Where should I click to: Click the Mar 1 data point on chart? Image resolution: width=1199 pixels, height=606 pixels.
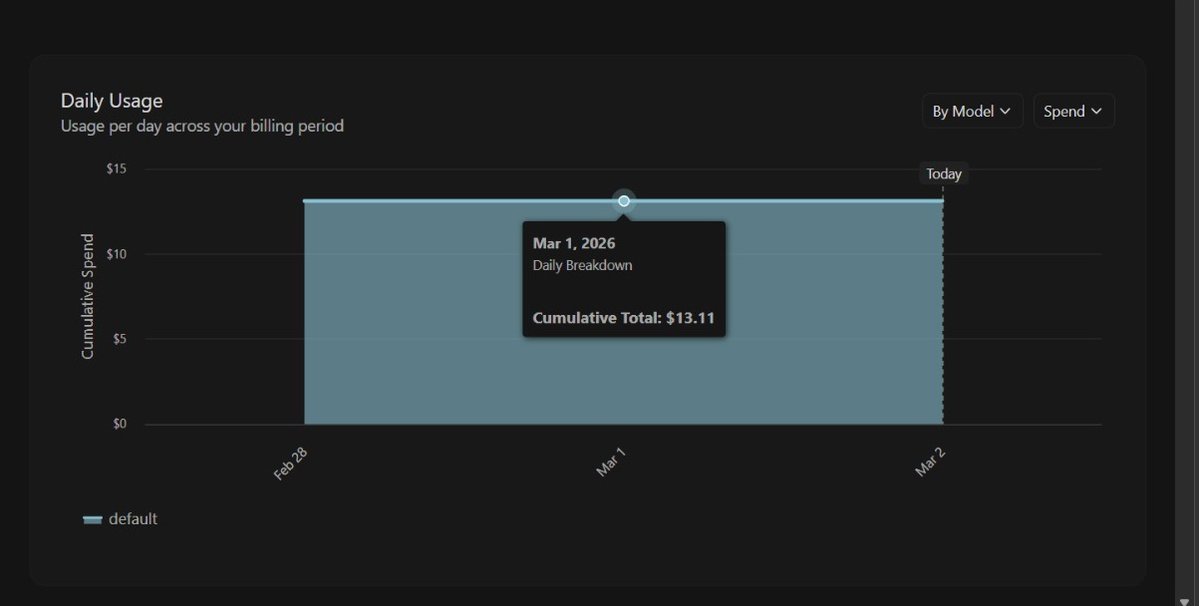click(624, 201)
